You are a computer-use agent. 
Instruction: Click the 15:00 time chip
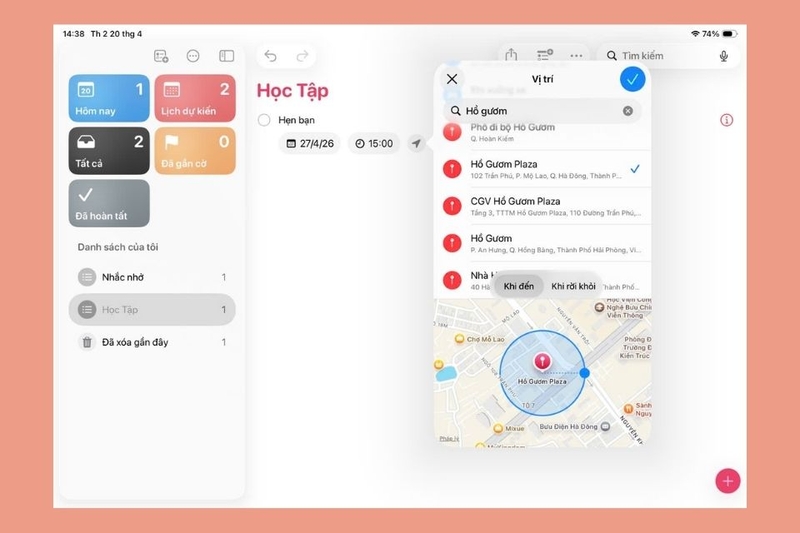click(374, 143)
